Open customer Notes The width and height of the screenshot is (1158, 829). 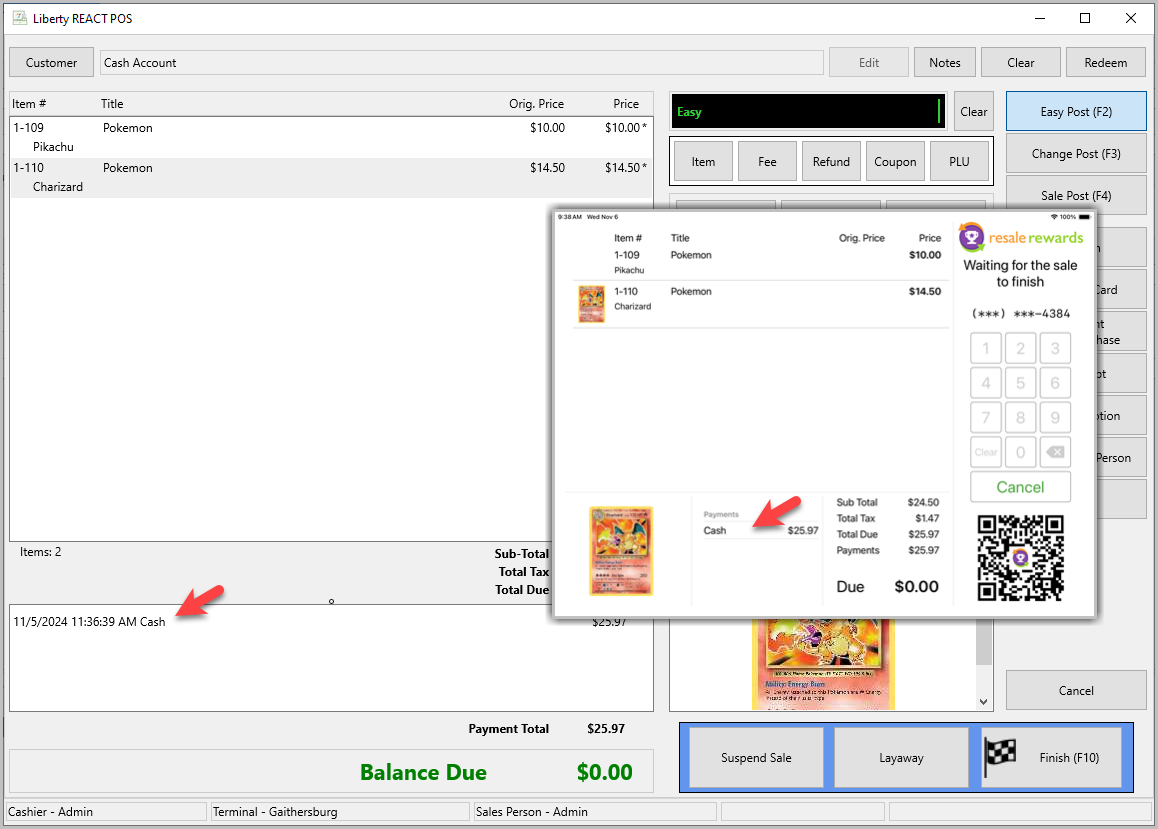tap(945, 63)
